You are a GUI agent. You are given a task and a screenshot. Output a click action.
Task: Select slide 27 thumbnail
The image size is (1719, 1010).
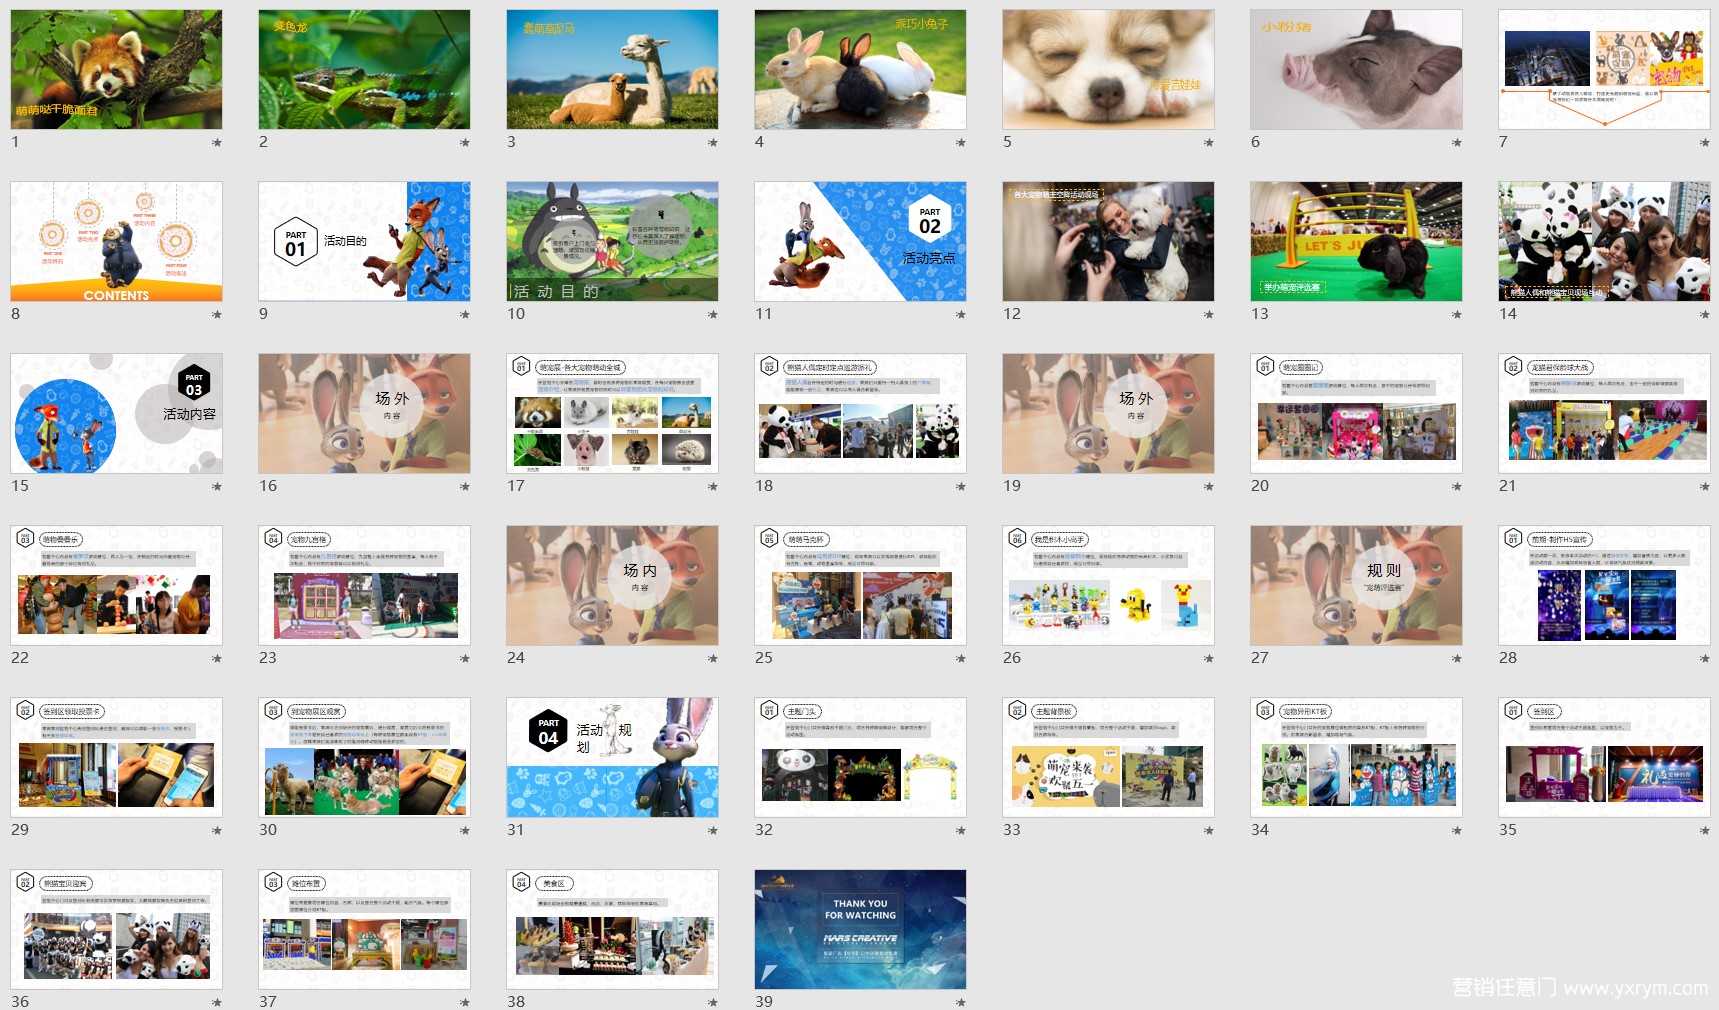pos(1356,585)
